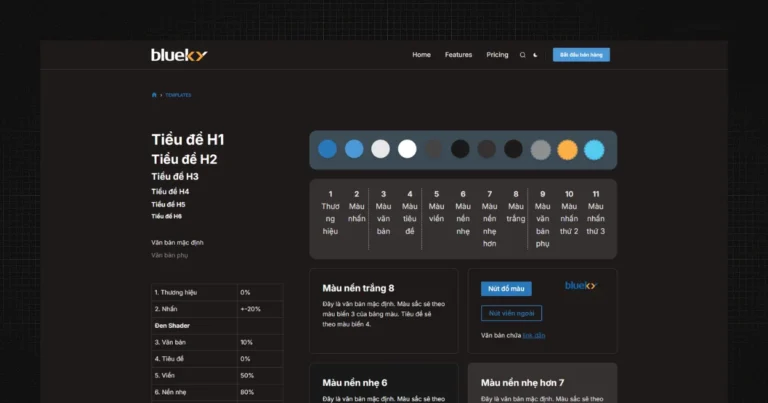Click the 'Màu nền trắng 8' card title
This screenshot has height=403, width=768.
click(x=358, y=288)
